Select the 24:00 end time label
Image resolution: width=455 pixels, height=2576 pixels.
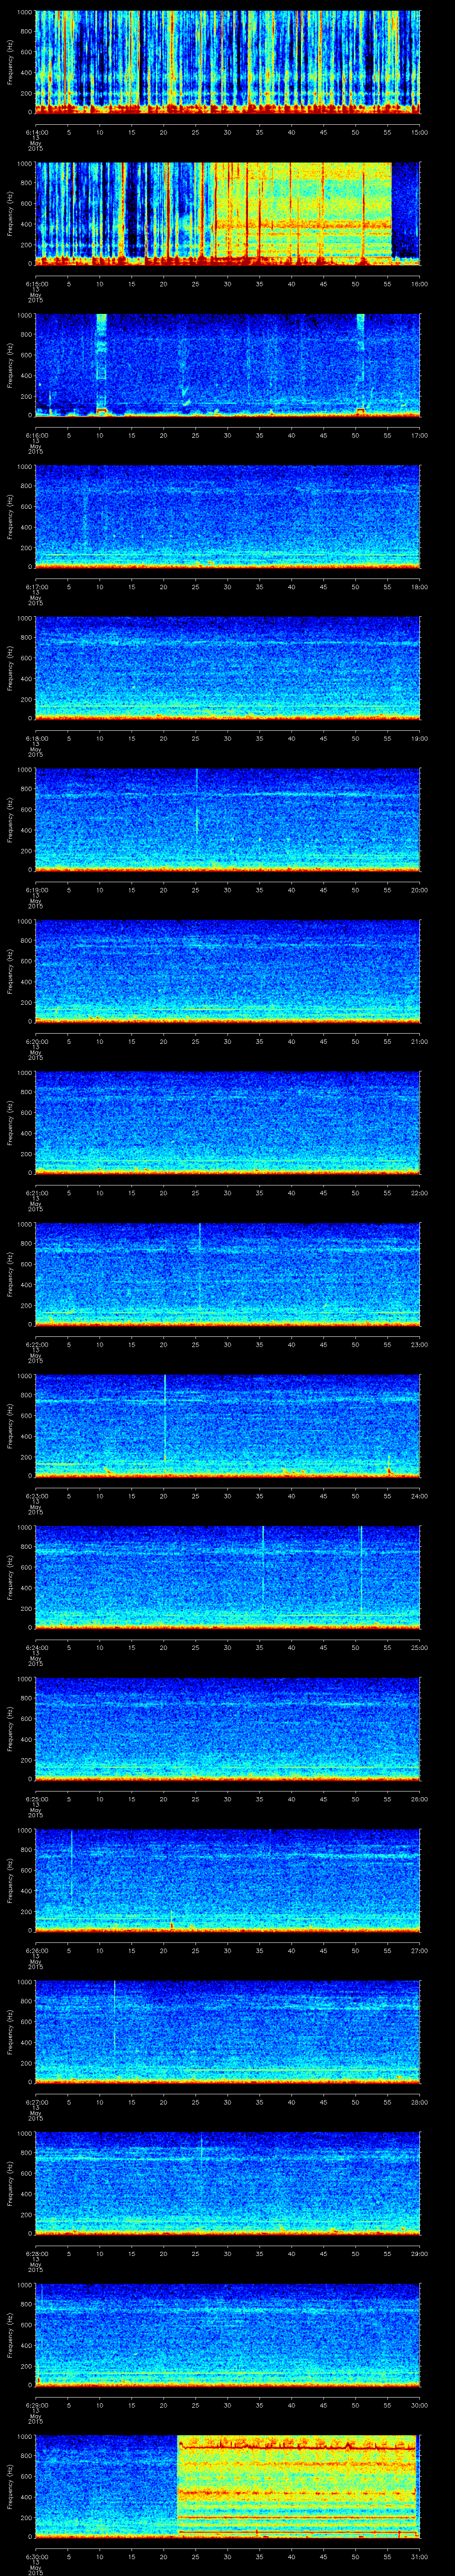click(x=420, y=1495)
